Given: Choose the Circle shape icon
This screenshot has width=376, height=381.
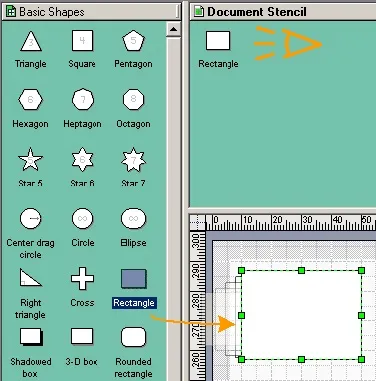Looking at the screenshot, I should [x=82, y=219].
